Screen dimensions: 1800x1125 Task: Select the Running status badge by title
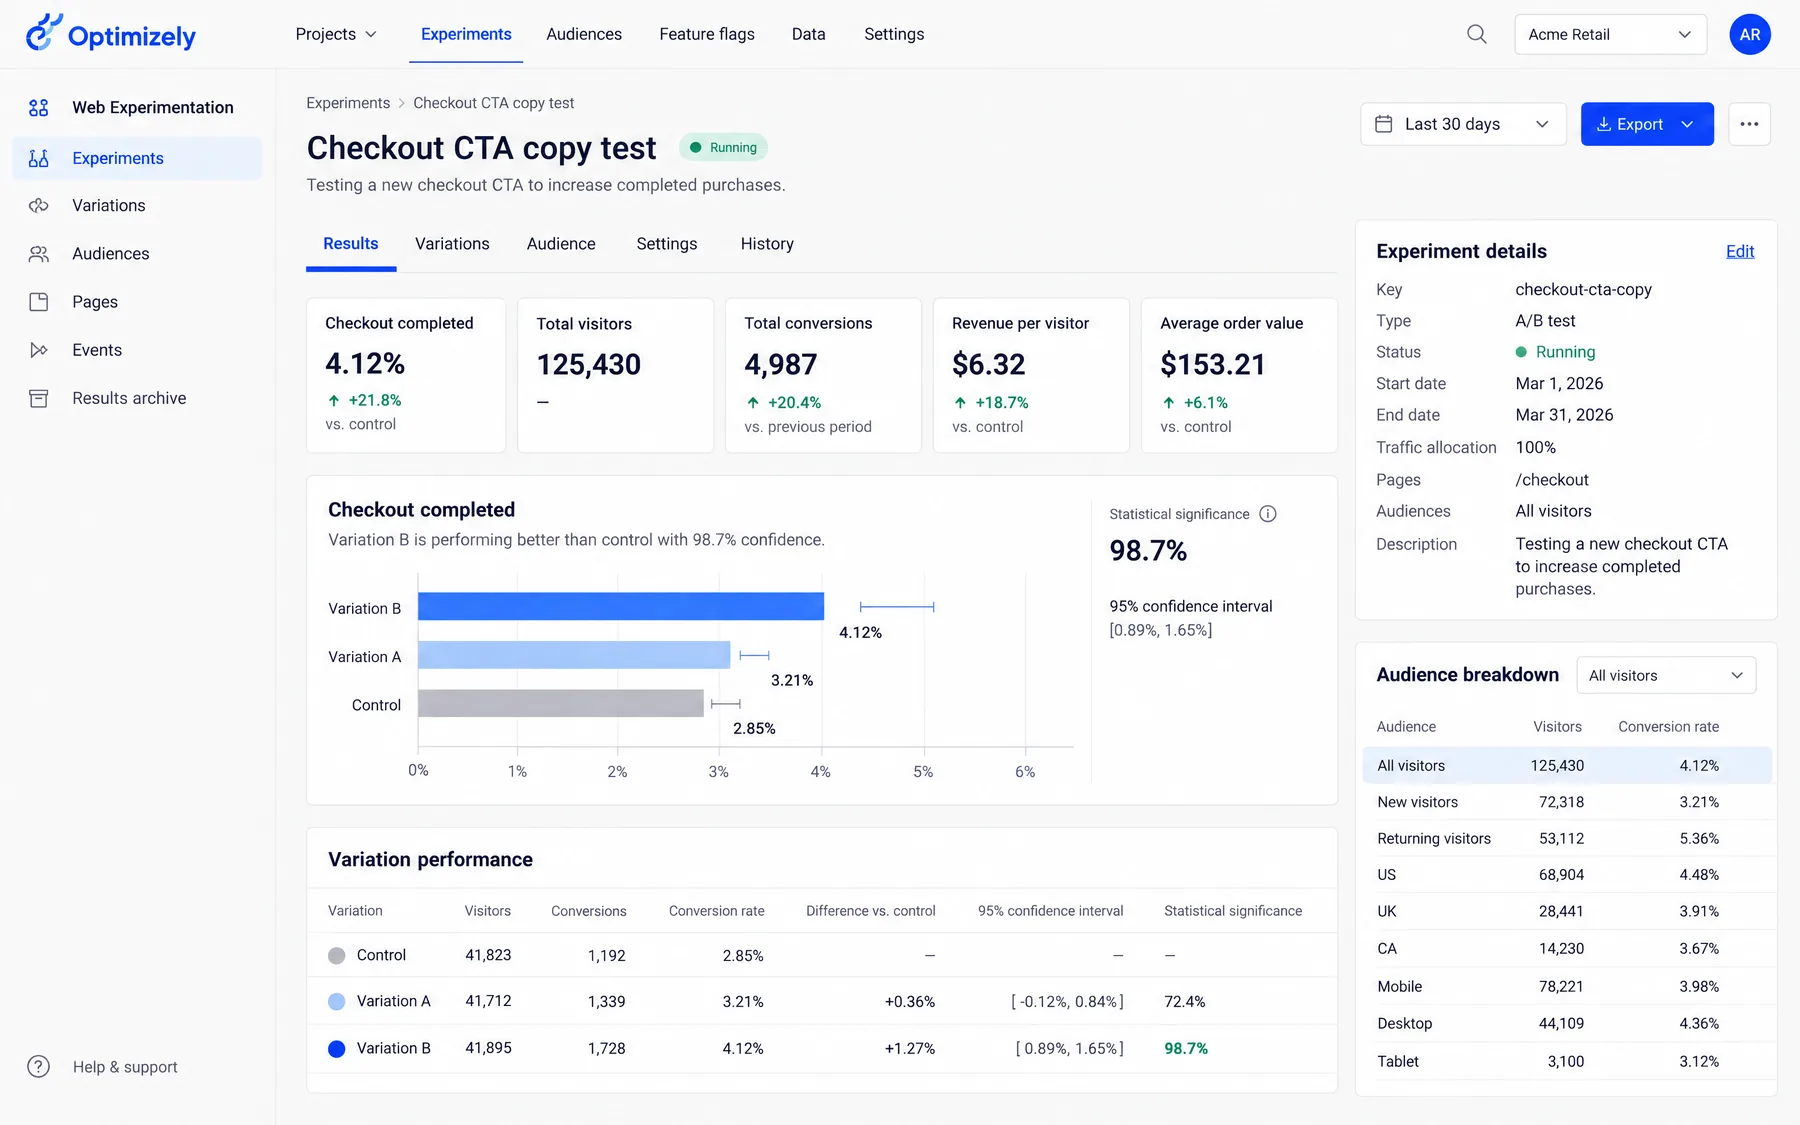pos(724,147)
